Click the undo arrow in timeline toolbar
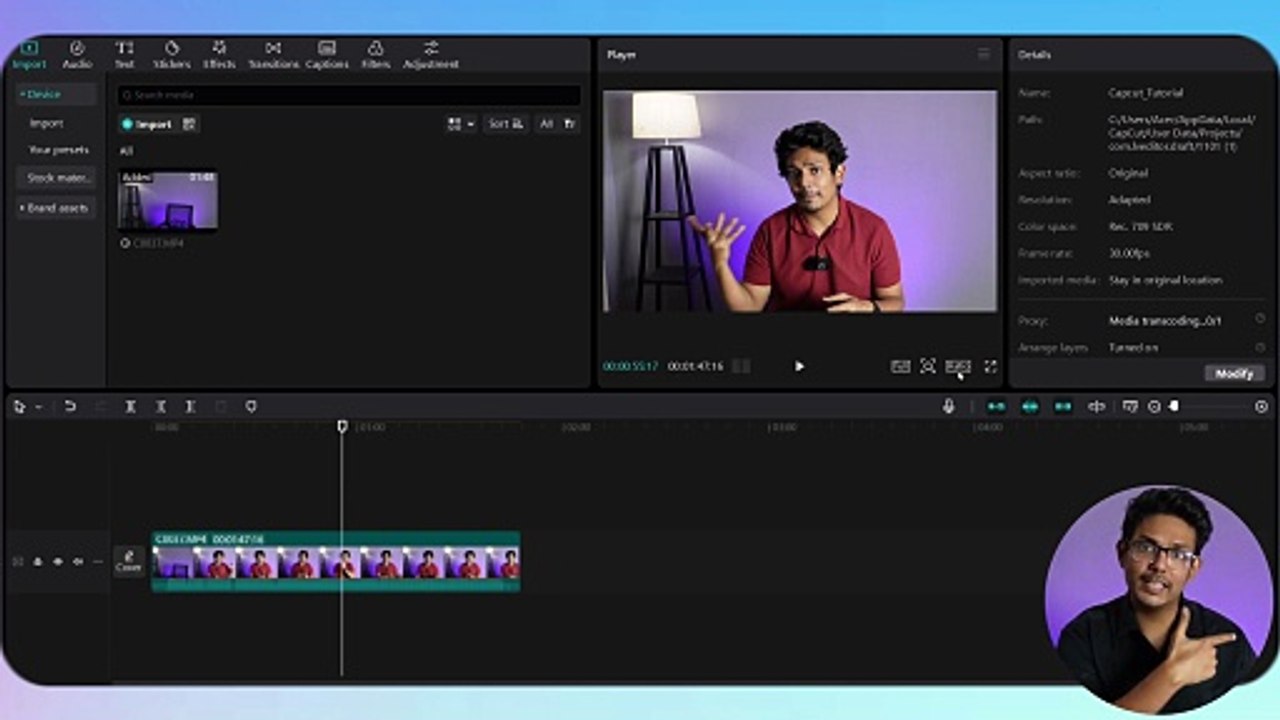The image size is (1280, 720). pyautogui.click(x=70, y=407)
